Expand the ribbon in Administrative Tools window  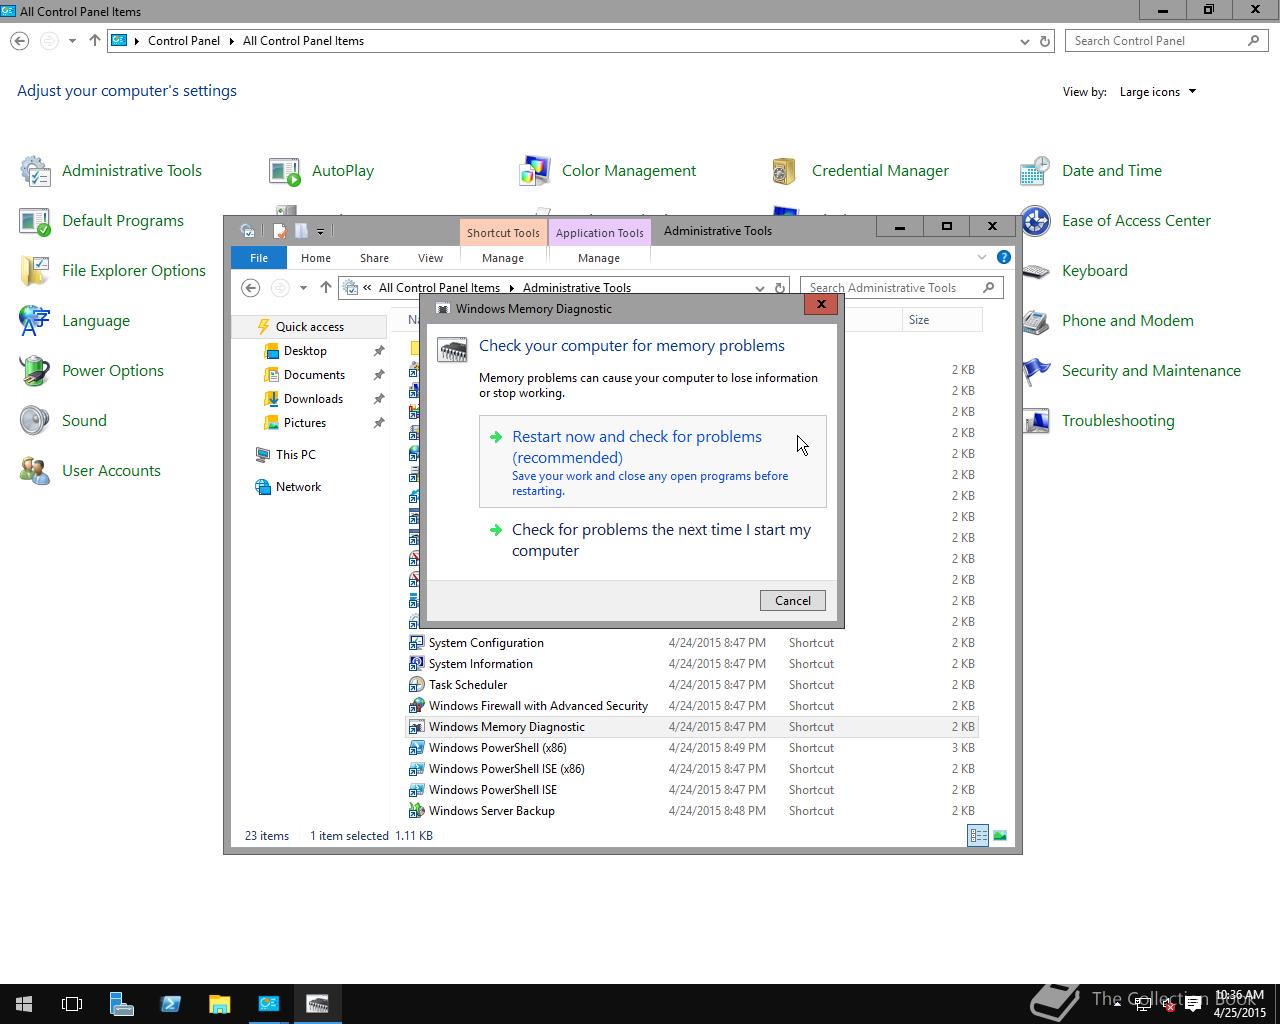pyautogui.click(x=982, y=258)
